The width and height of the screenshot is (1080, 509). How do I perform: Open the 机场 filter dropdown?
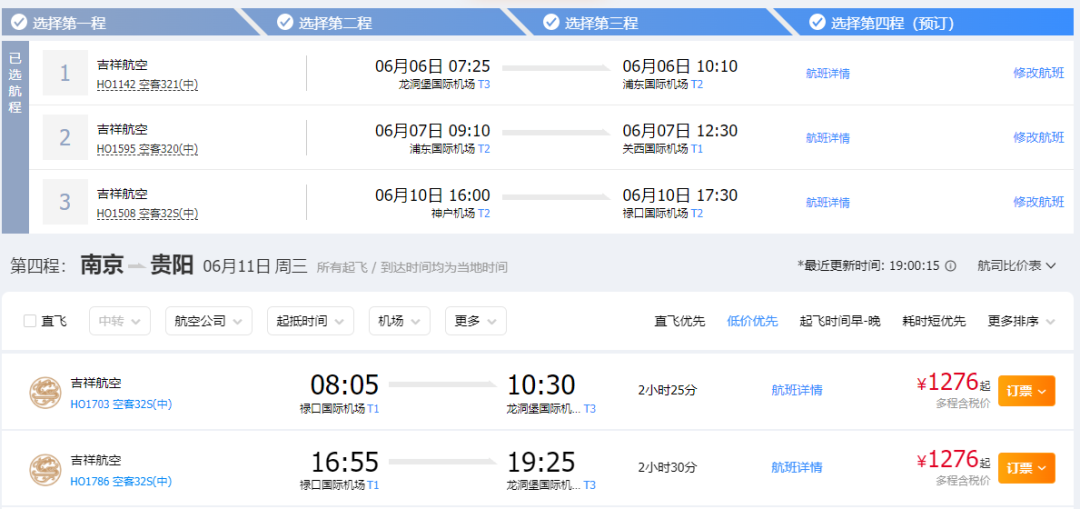coord(399,321)
